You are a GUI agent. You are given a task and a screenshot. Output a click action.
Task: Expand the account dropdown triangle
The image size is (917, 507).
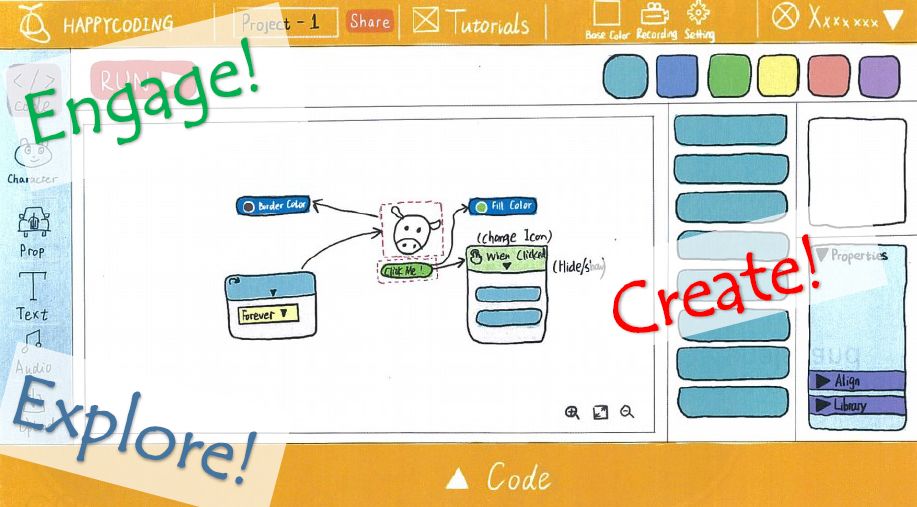coord(893,20)
